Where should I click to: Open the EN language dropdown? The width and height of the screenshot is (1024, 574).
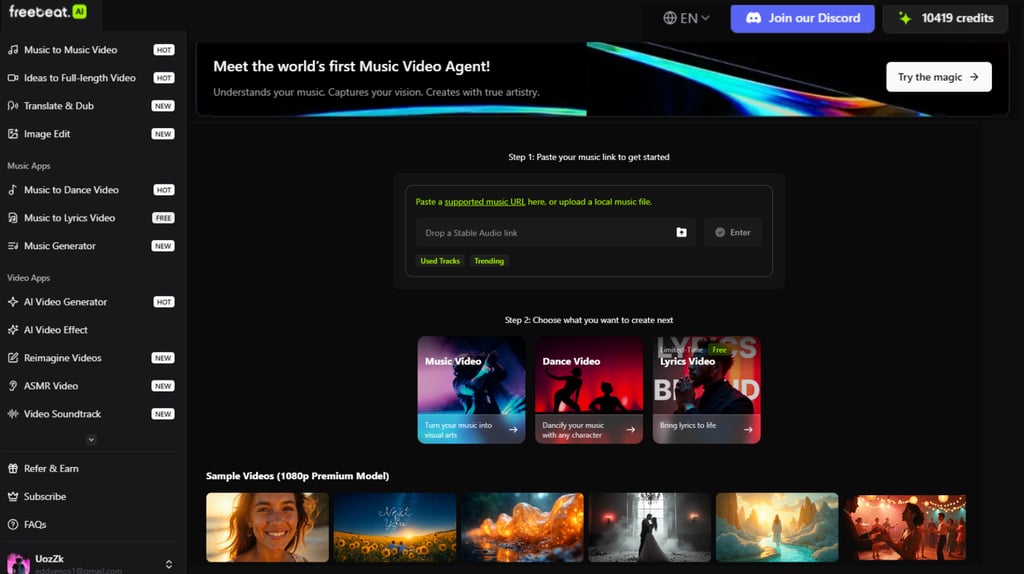point(686,18)
